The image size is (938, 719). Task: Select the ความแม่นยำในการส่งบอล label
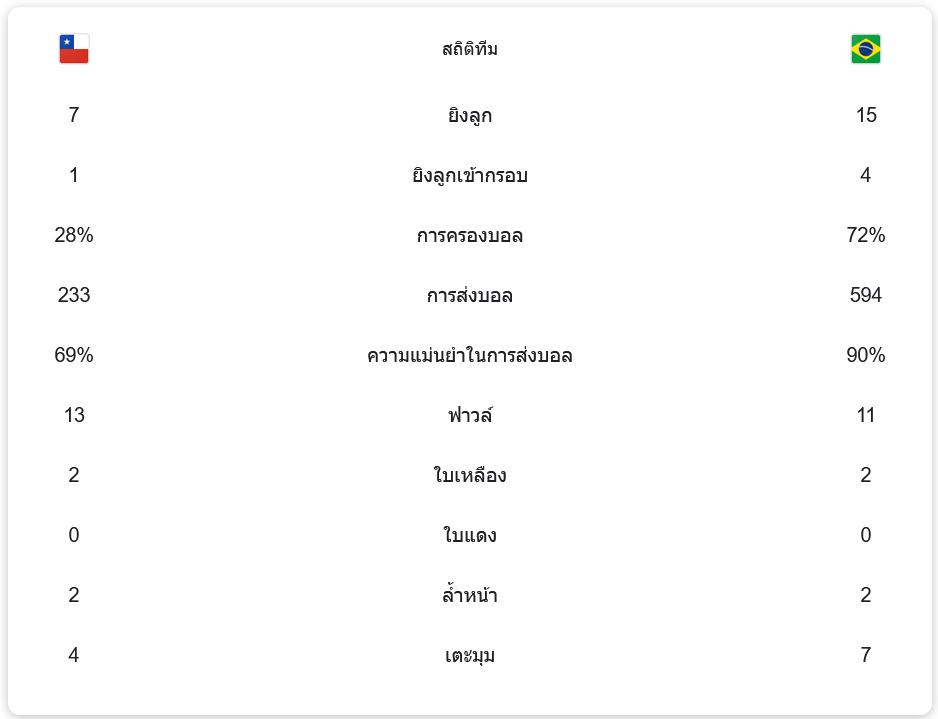[469, 356]
